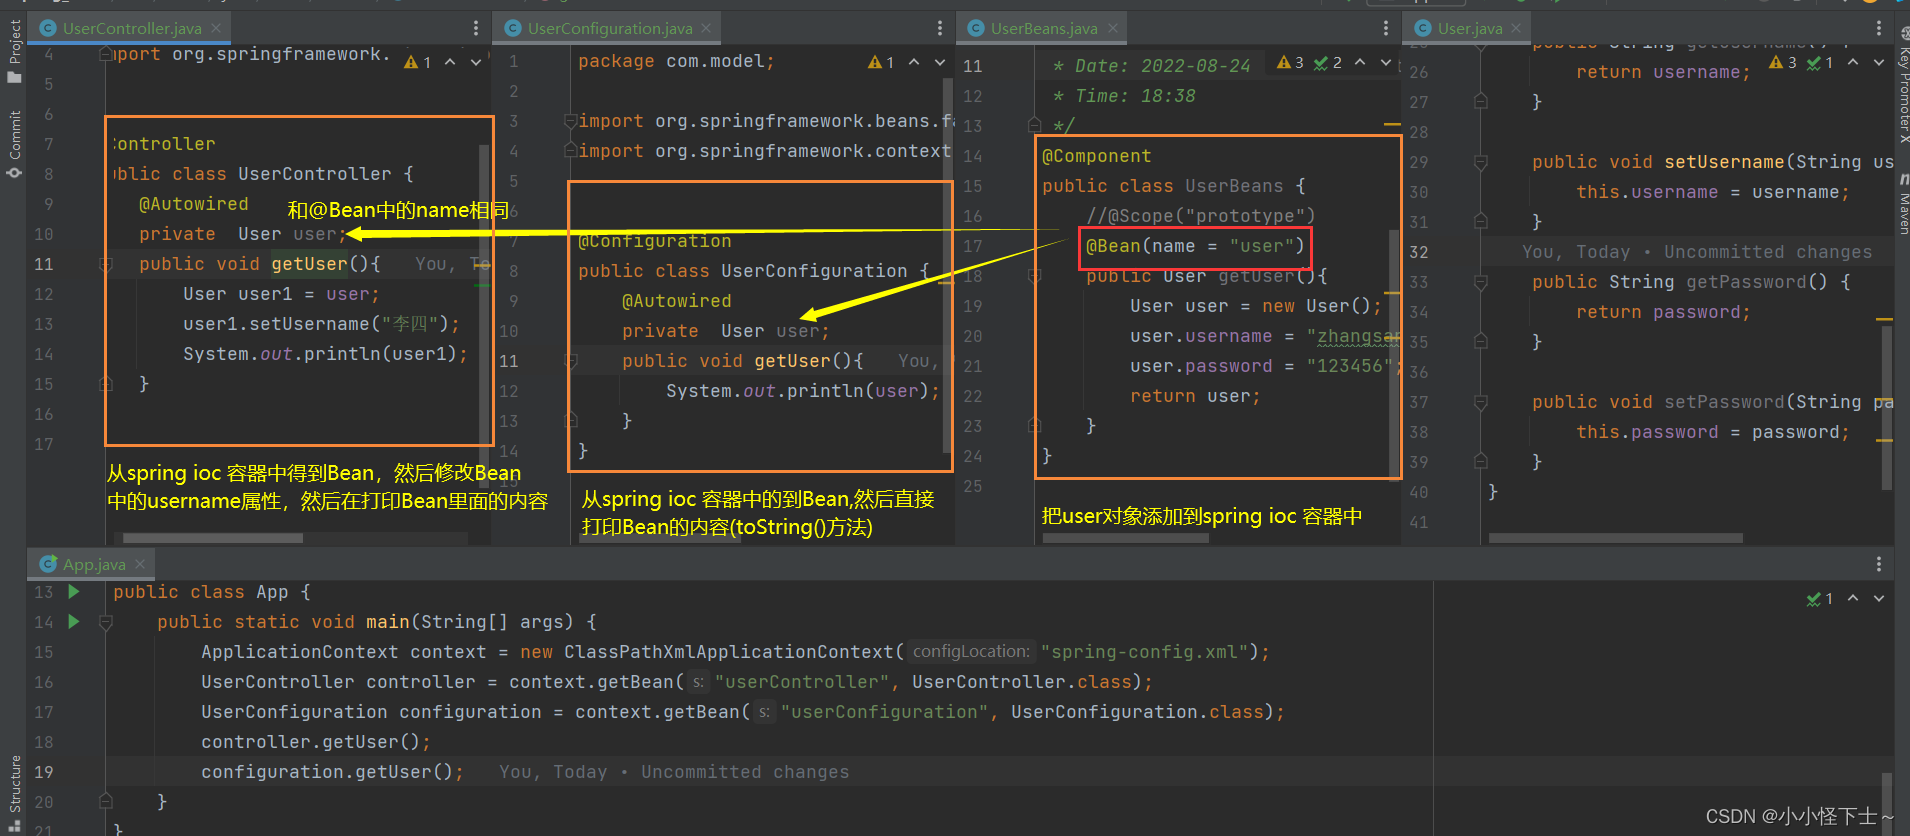Screen dimensions: 1910x836
Task: Click warning indicator in UserController editor
Action: tap(417, 62)
